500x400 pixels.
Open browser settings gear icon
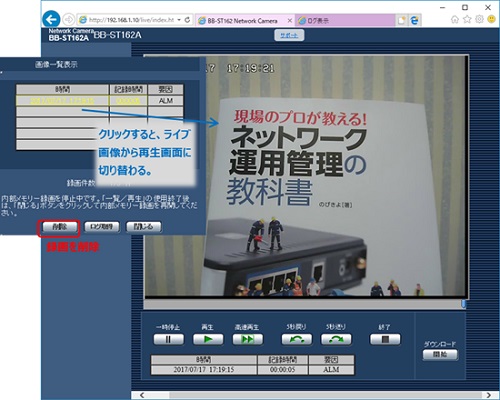[x=479, y=19]
